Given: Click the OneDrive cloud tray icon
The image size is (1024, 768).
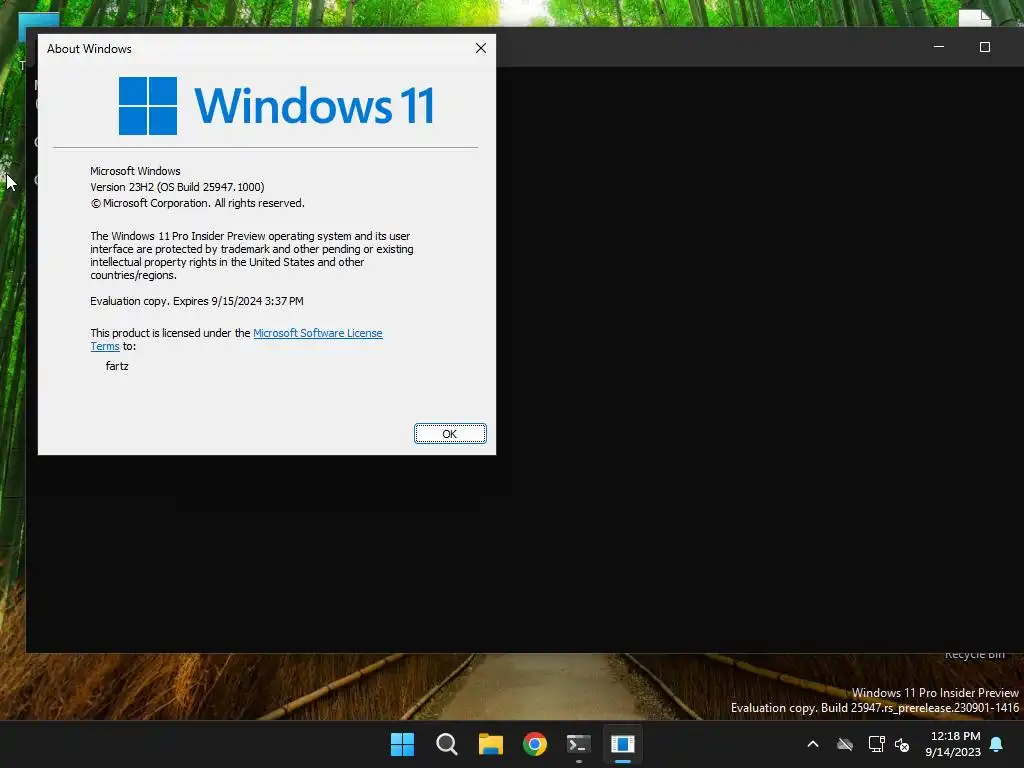Looking at the screenshot, I should tap(845, 744).
